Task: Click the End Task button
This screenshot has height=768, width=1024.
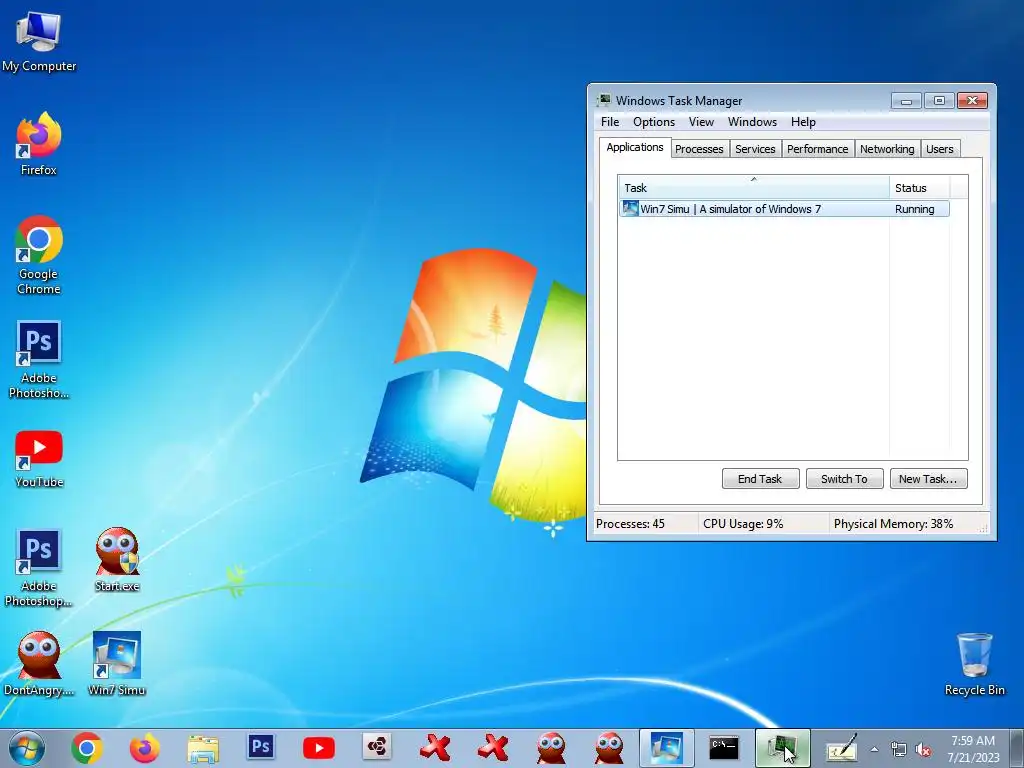Action: click(x=760, y=479)
